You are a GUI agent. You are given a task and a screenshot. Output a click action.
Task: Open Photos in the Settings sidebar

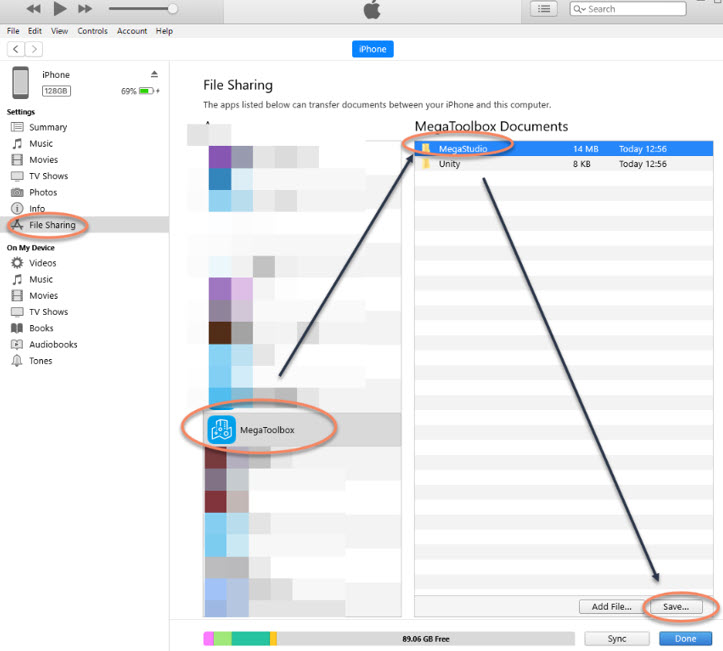(42, 192)
